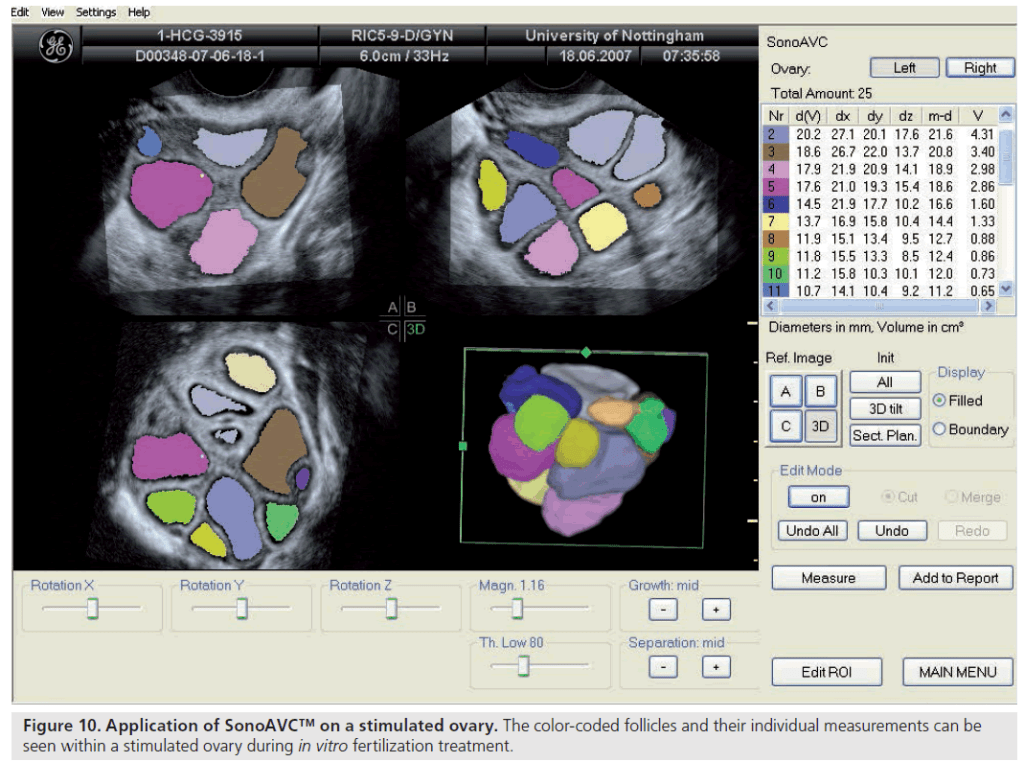The height and width of the screenshot is (762, 1024).
Task: Click the GE logo icon
Action: [55, 47]
